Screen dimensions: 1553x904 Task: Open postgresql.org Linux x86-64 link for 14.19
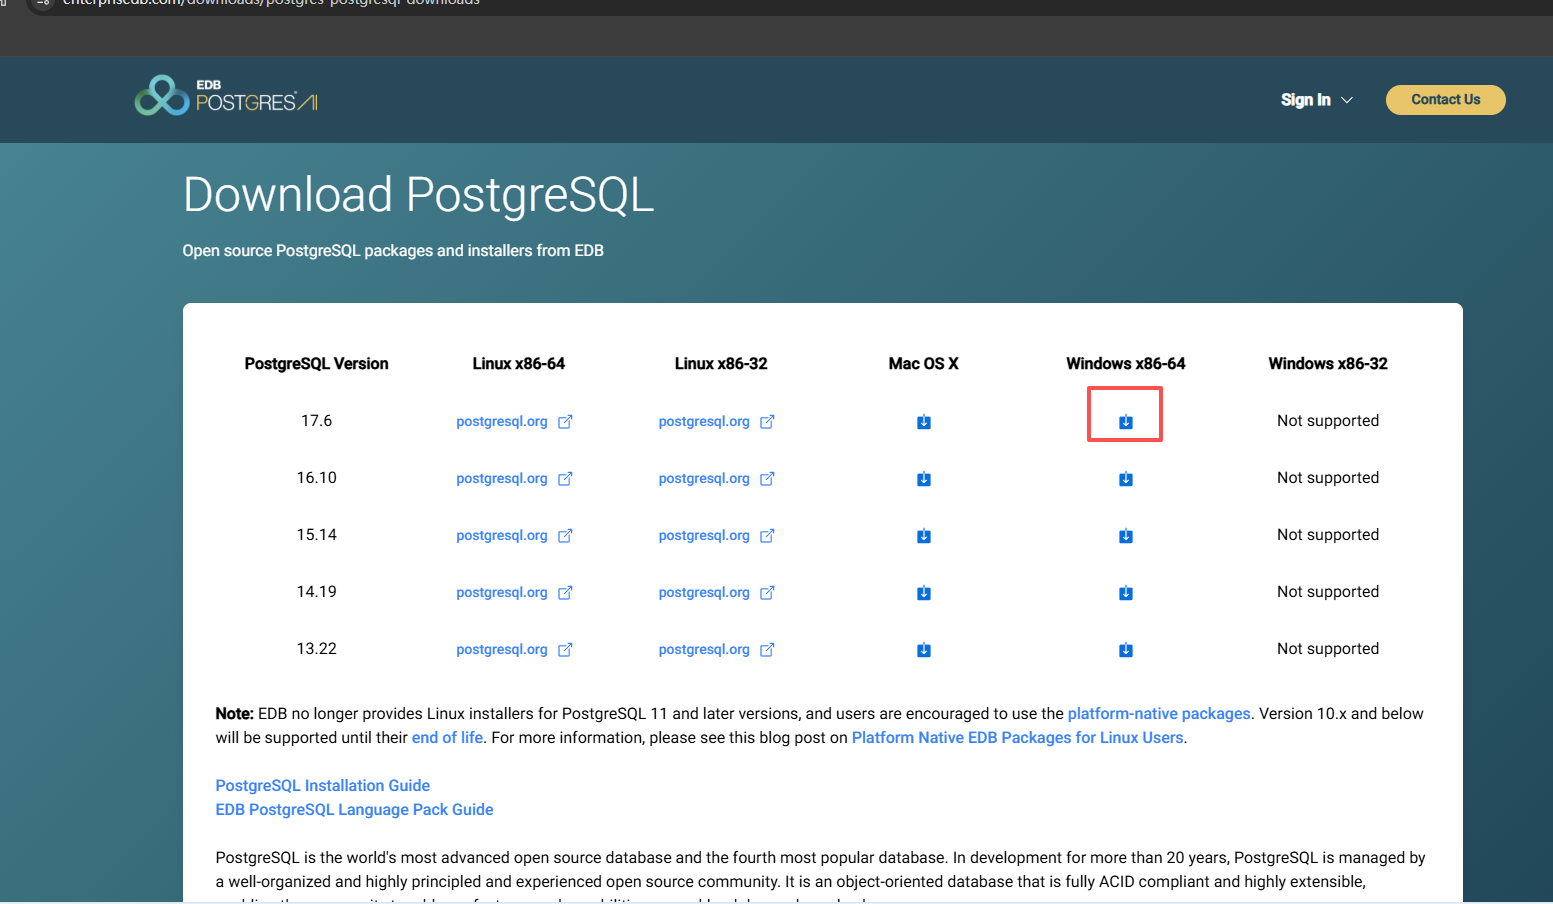[x=514, y=592]
